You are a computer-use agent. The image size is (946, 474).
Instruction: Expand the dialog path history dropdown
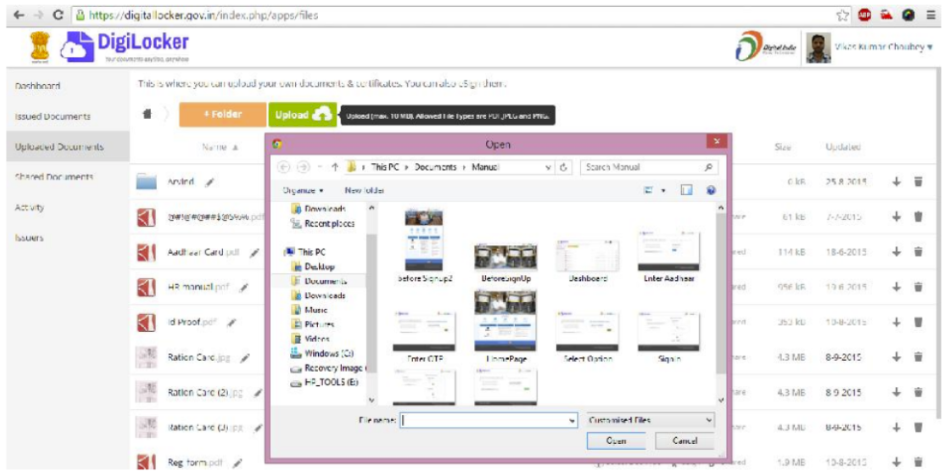coord(547,167)
